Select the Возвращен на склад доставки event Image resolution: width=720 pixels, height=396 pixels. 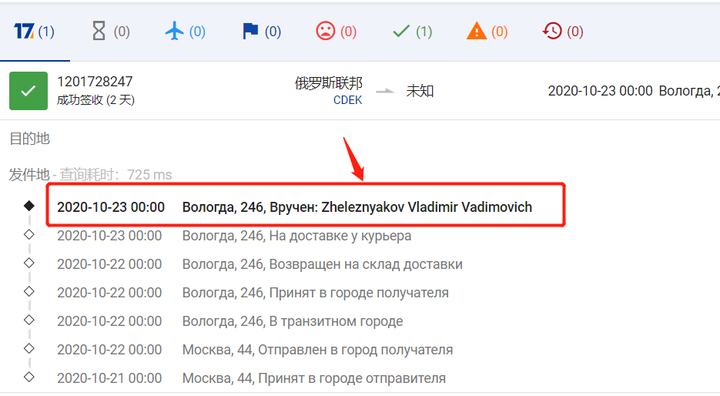click(260, 264)
